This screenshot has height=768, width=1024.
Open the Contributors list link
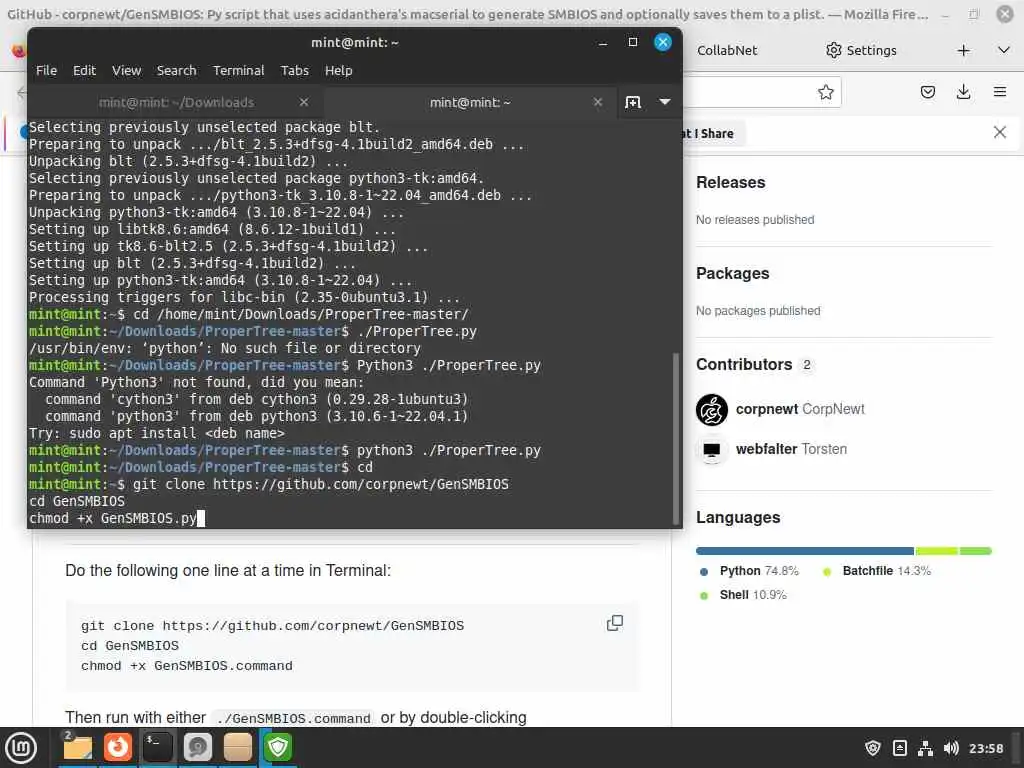[754, 364]
